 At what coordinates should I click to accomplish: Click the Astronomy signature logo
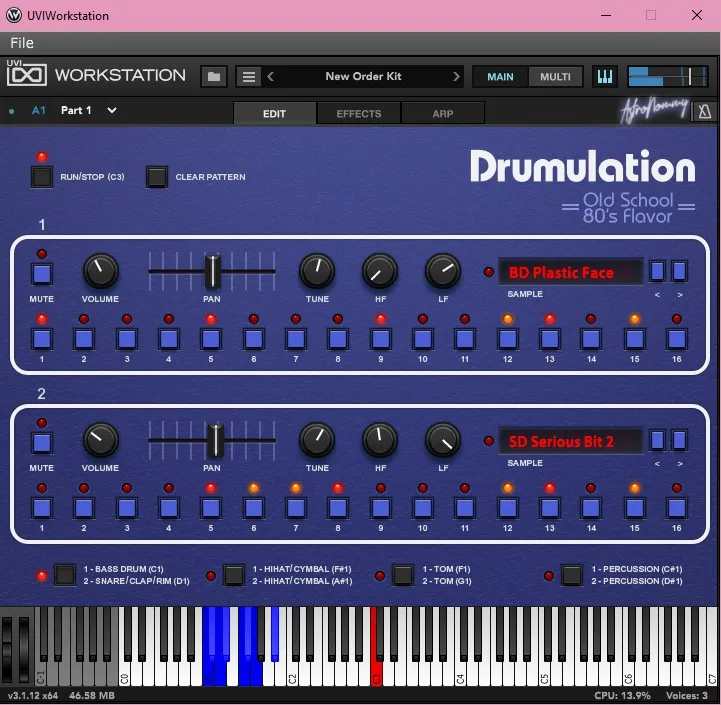tap(655, 110)
